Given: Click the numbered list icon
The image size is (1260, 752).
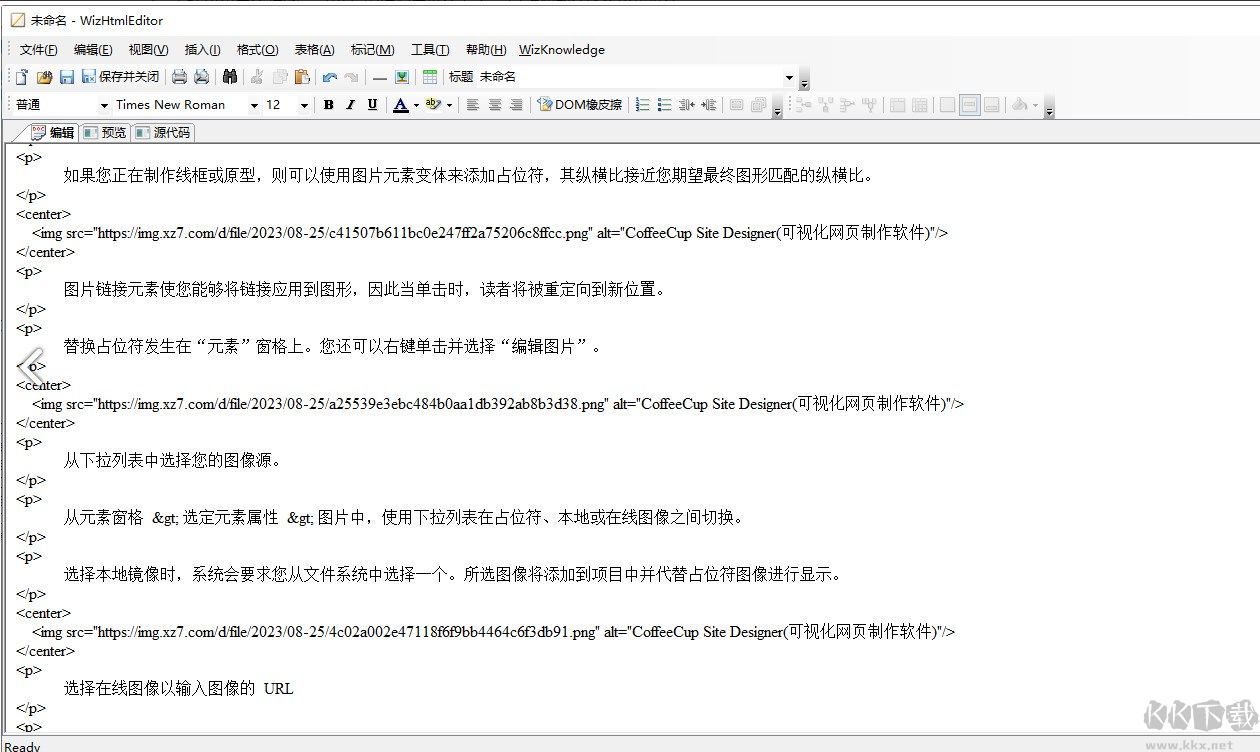Looking at the screenshot, I should click(643, 105).
